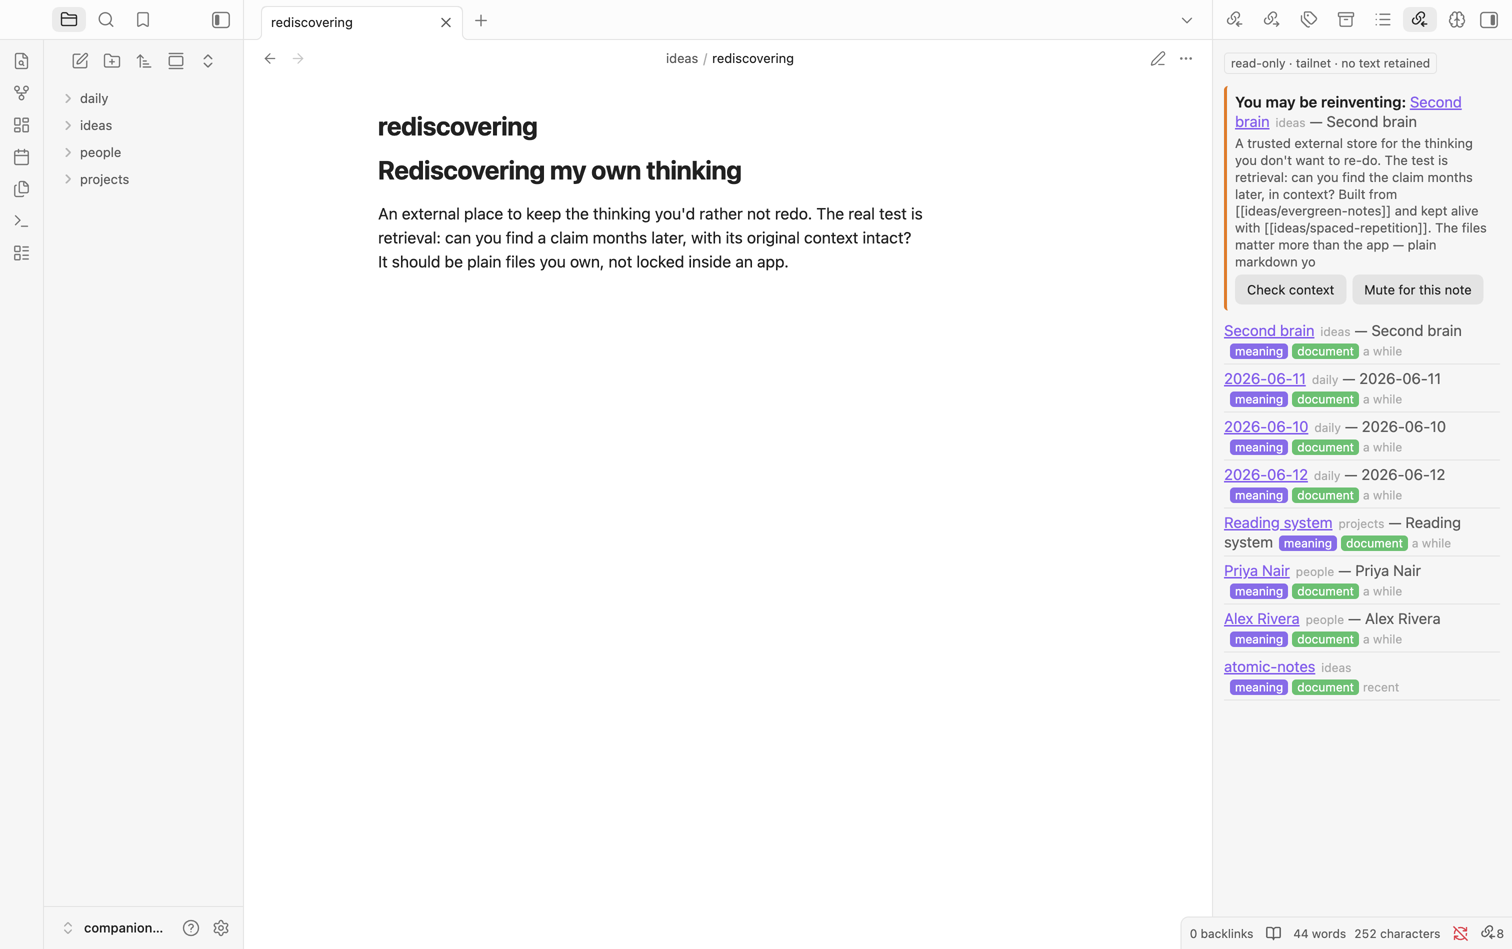
Task: Open quick switcher ribbon icon
Action: click(x=21, y=61)
